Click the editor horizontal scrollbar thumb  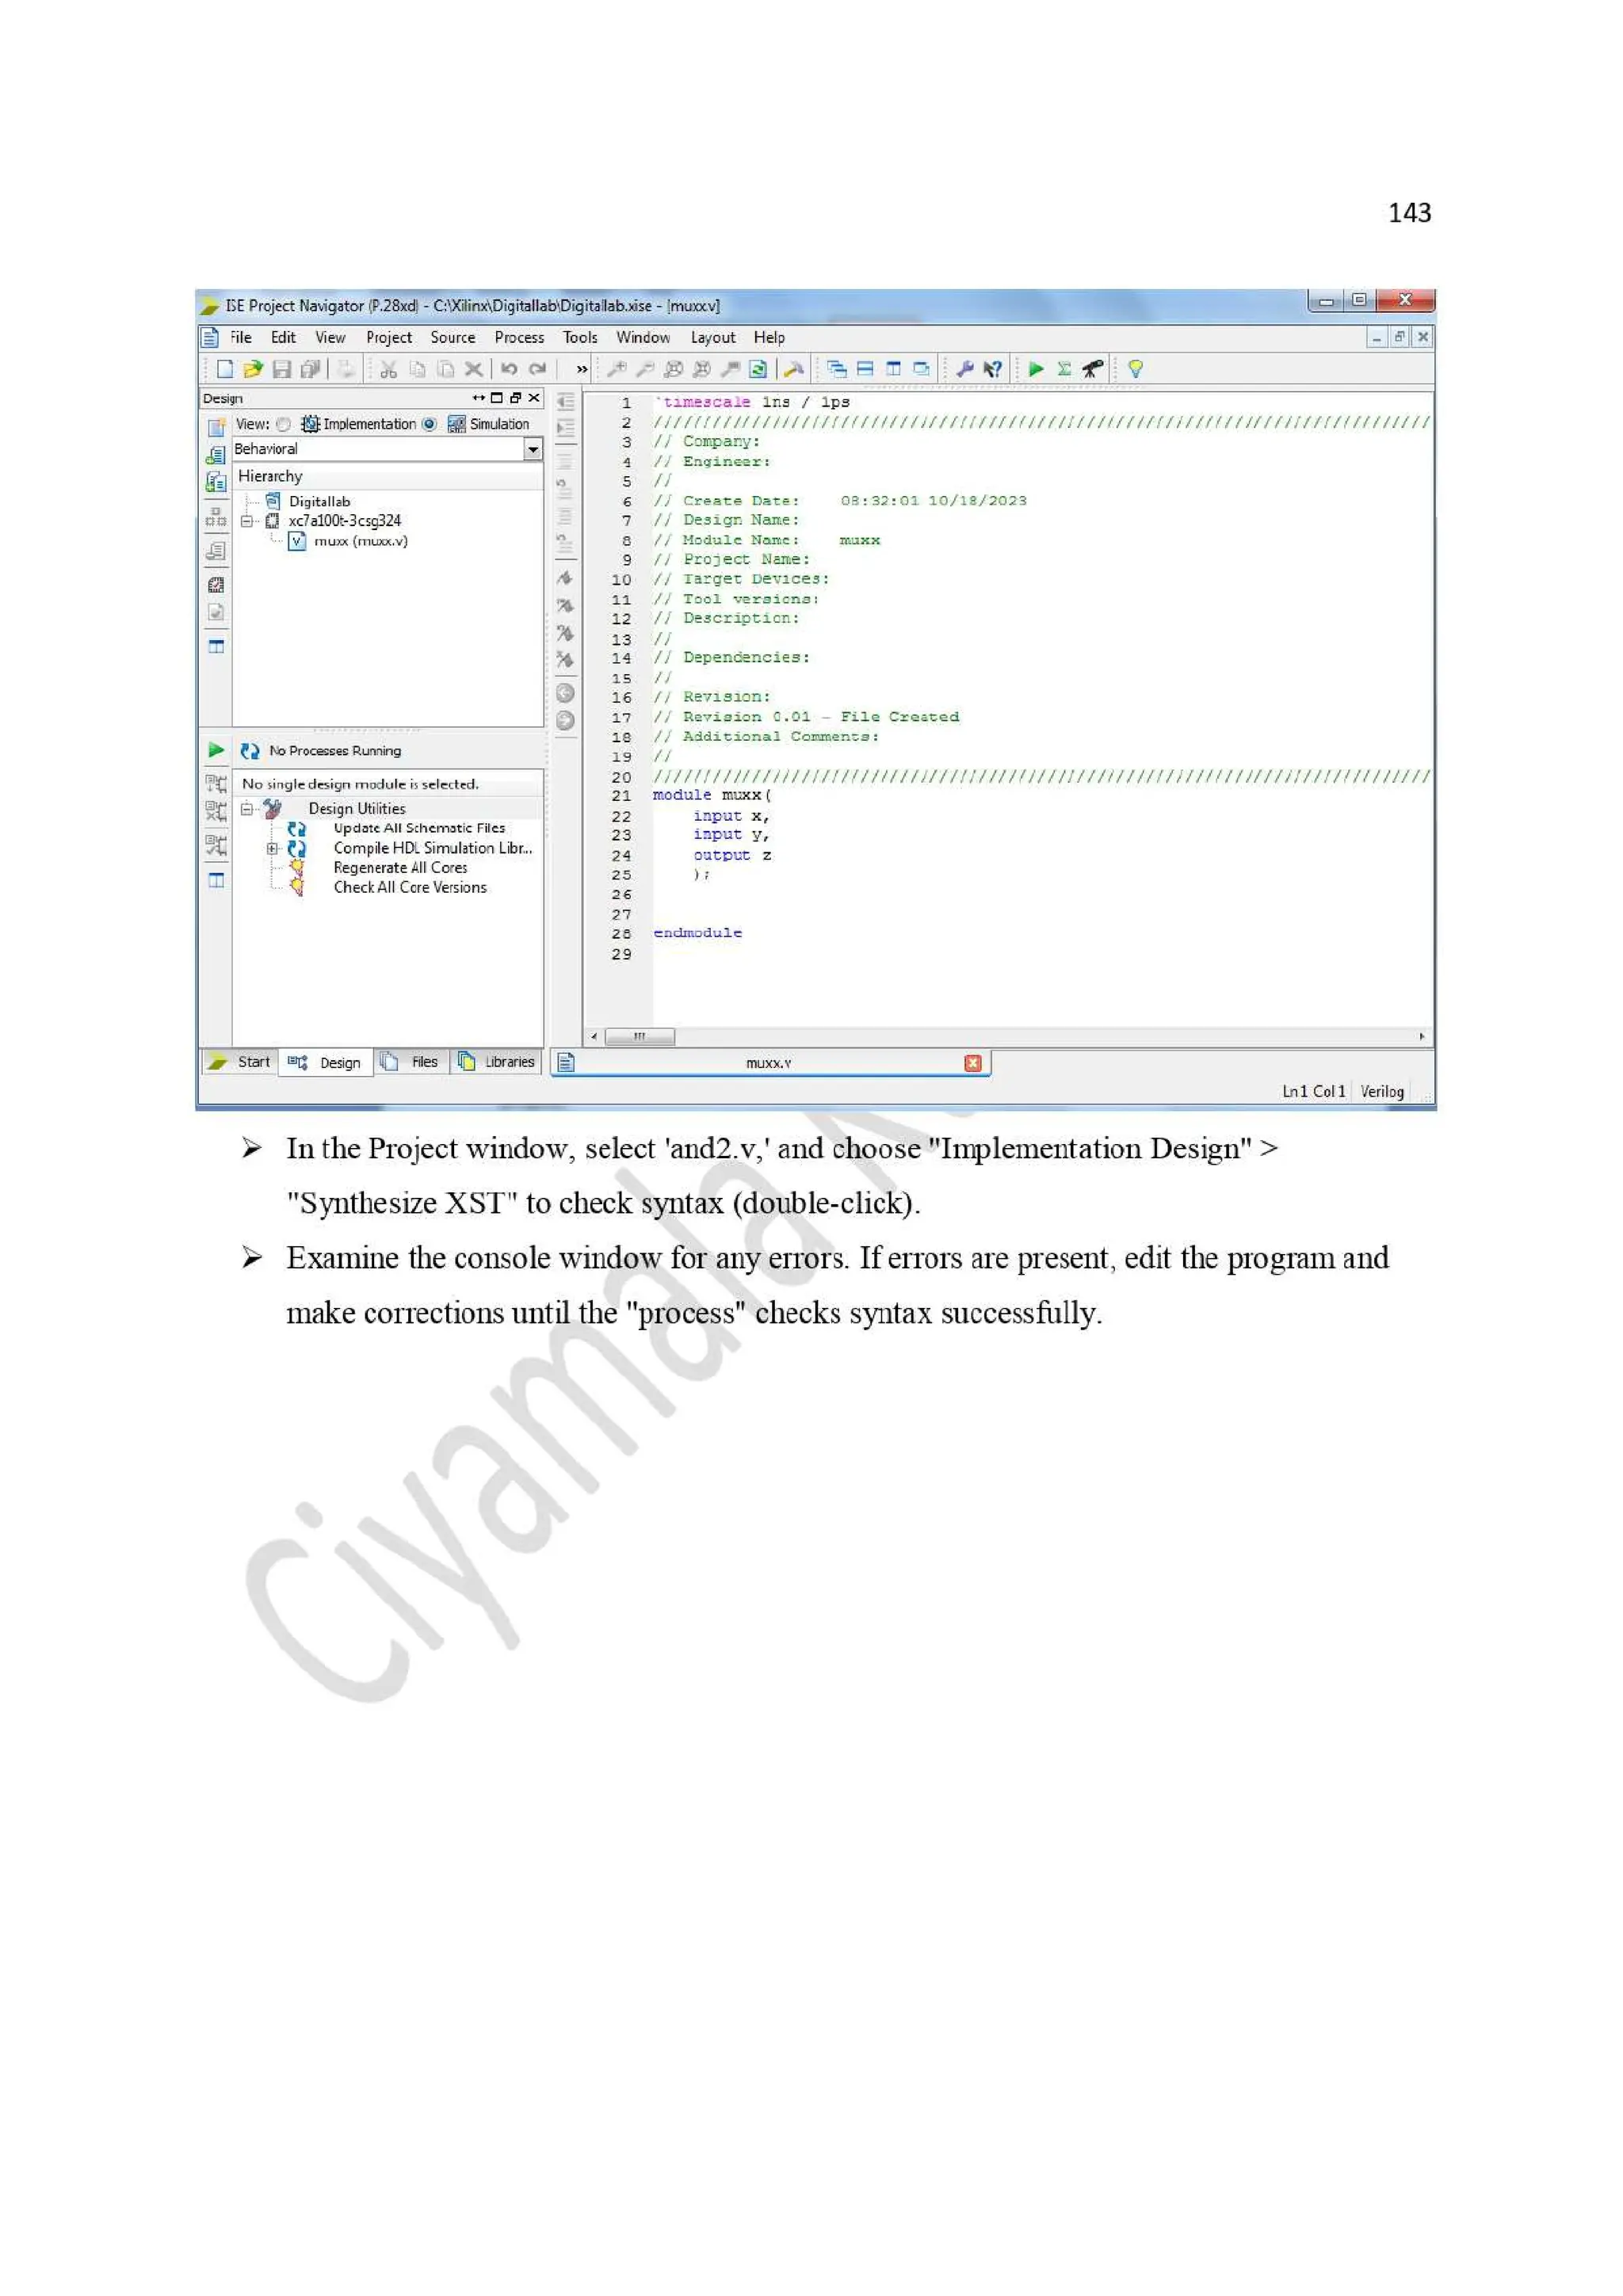pos(640,1037)
